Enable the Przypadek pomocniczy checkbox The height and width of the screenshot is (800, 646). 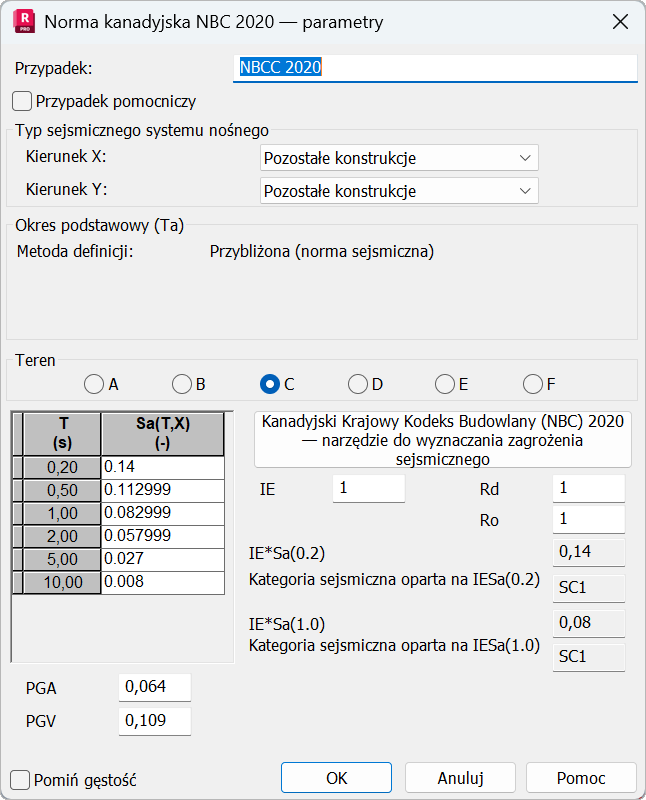click(x=22, y=101)
